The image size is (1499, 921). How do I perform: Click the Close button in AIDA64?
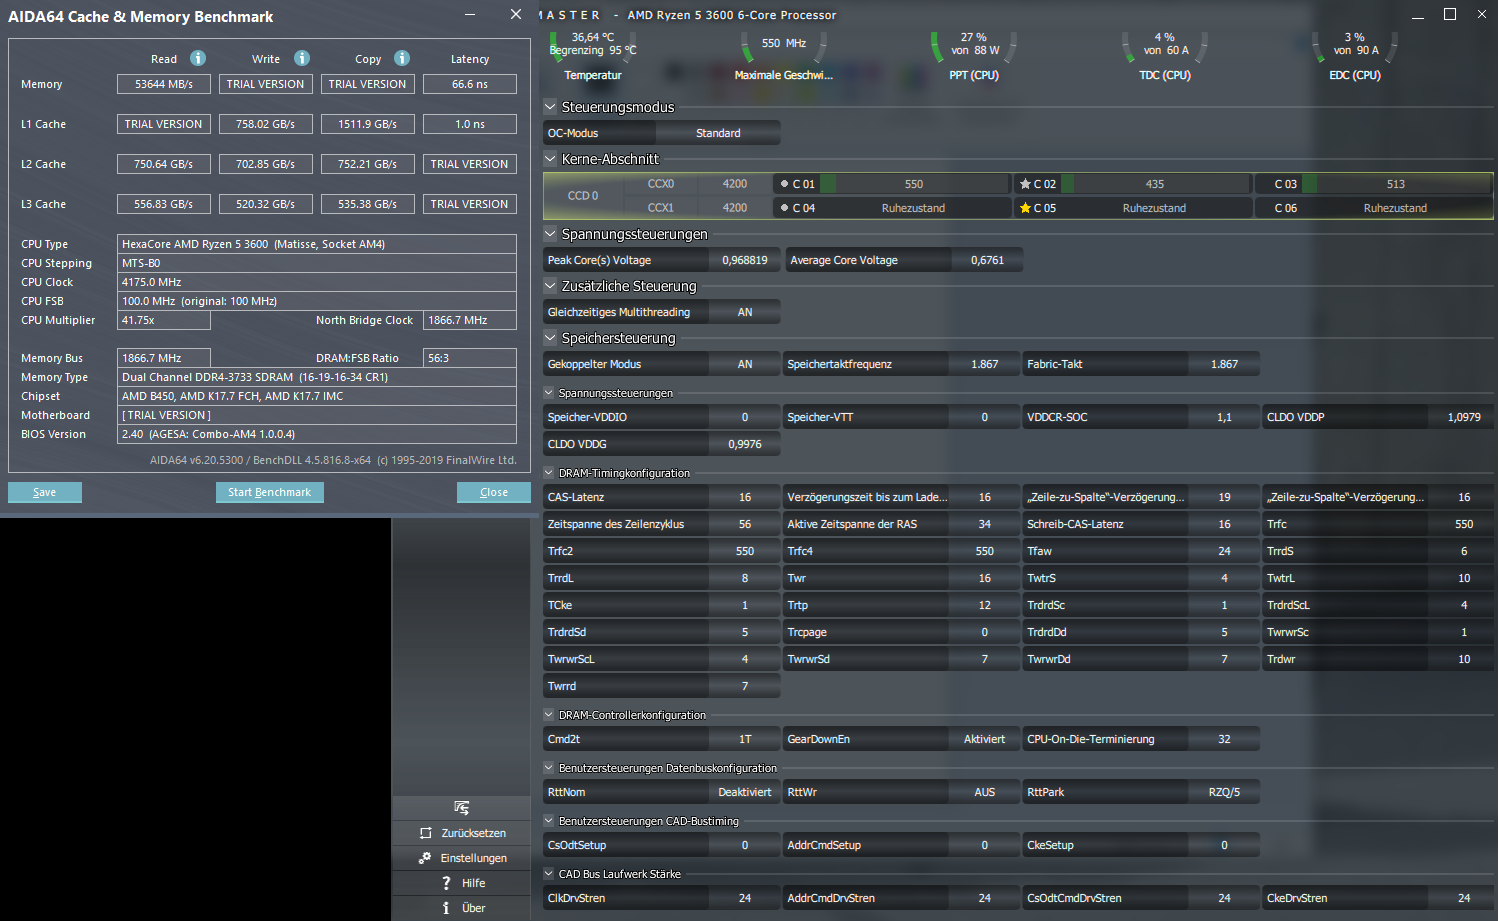point(494,492)
